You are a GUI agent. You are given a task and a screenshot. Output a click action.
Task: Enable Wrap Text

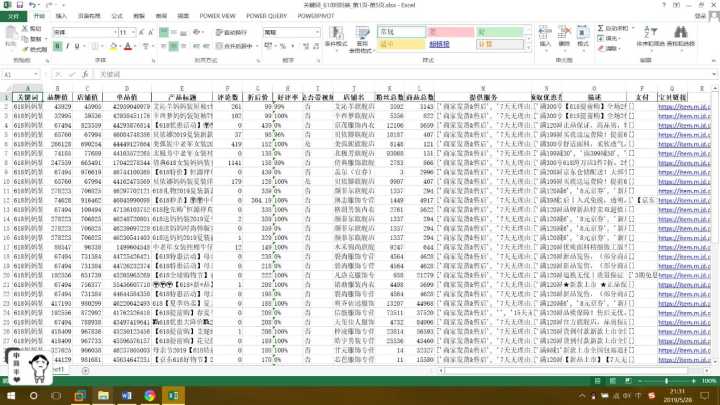point(232,32)
